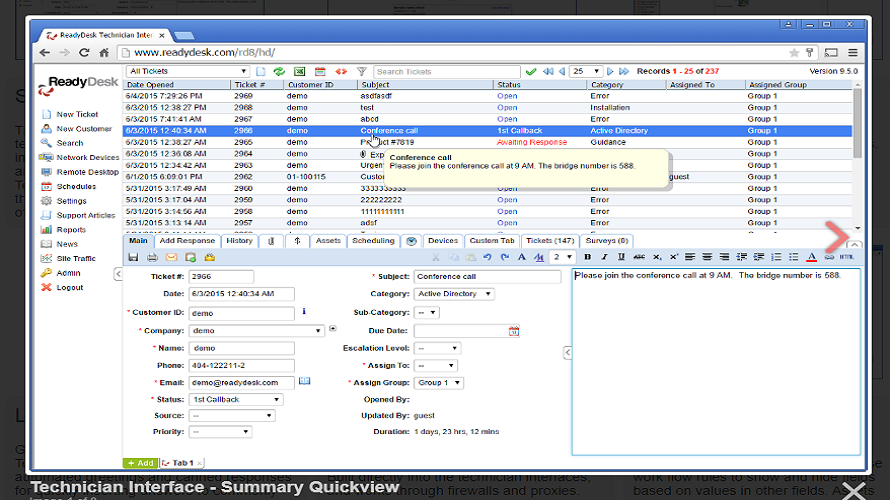Refresh the ticket list with green arrows icon
This screenshot has height=500, width=890.
(x=279, y=72)
